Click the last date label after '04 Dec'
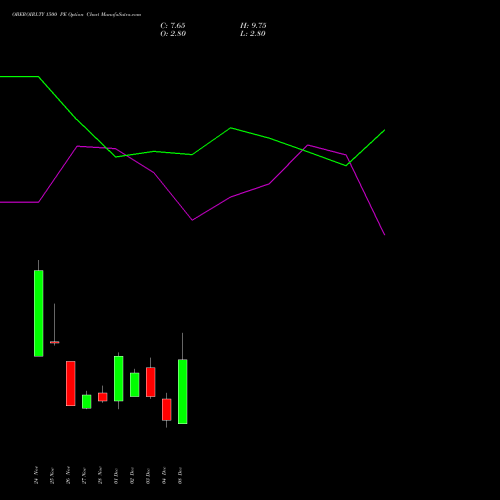 [x=180, y=475]
